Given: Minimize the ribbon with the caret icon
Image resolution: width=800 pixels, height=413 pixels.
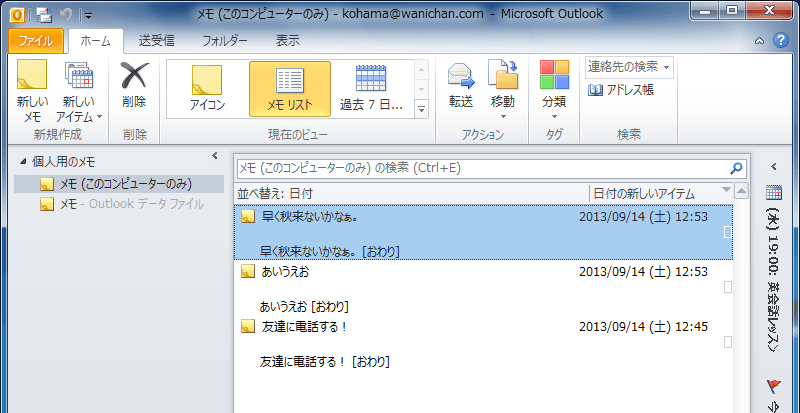Looking at the screenshot, I should pos(759,41).
